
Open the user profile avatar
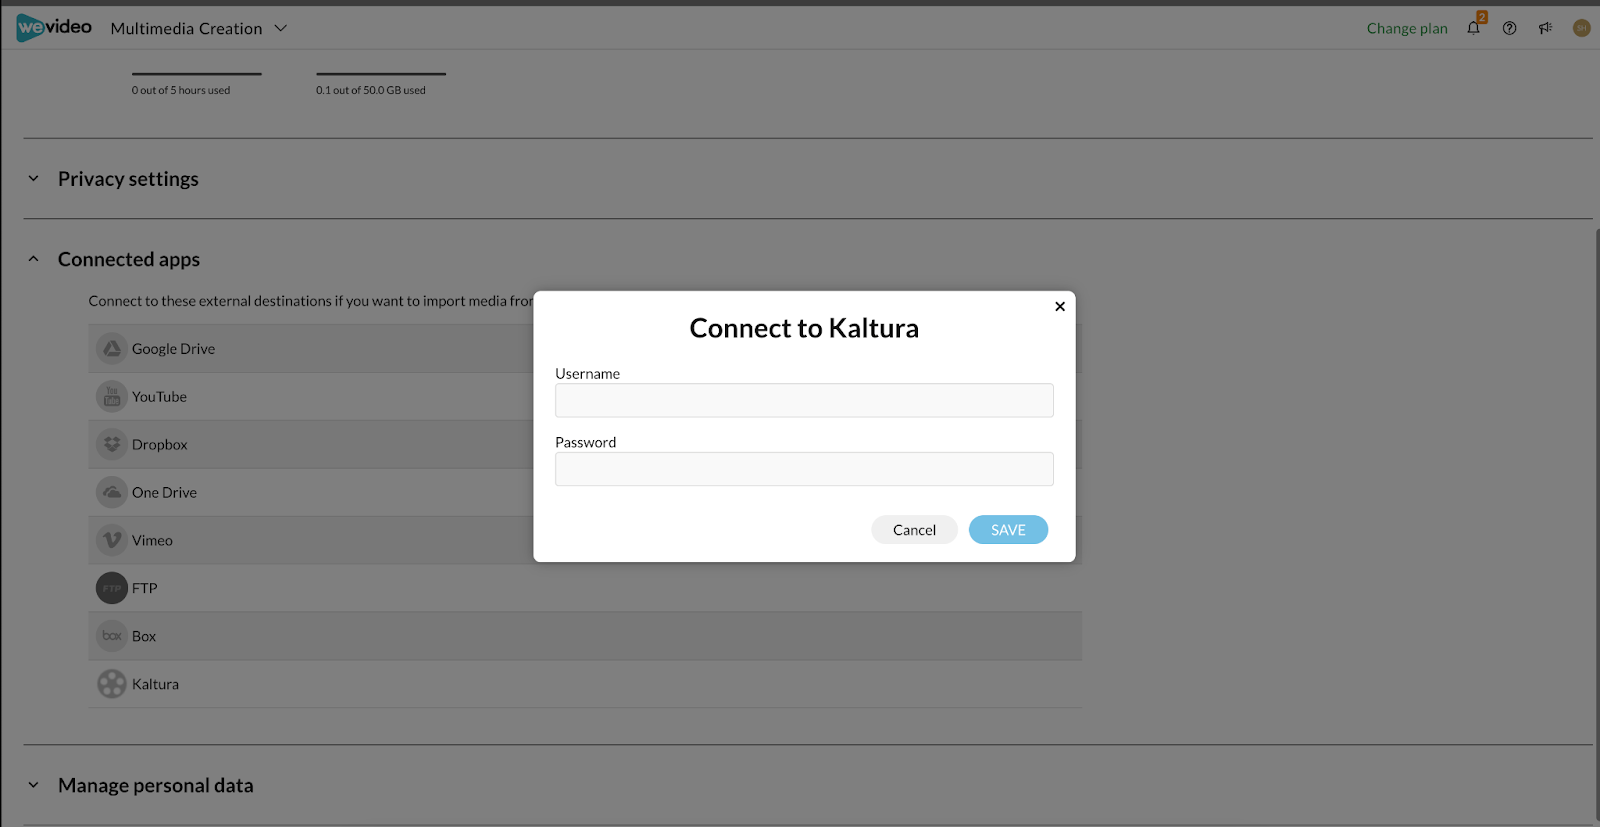tap(1581, 28)
